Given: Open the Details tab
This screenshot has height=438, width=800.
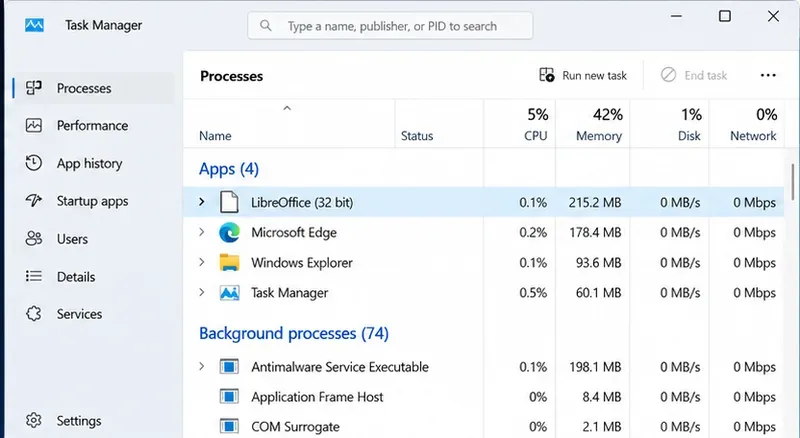Looking at the screenshot, I should tap(94, 277).
